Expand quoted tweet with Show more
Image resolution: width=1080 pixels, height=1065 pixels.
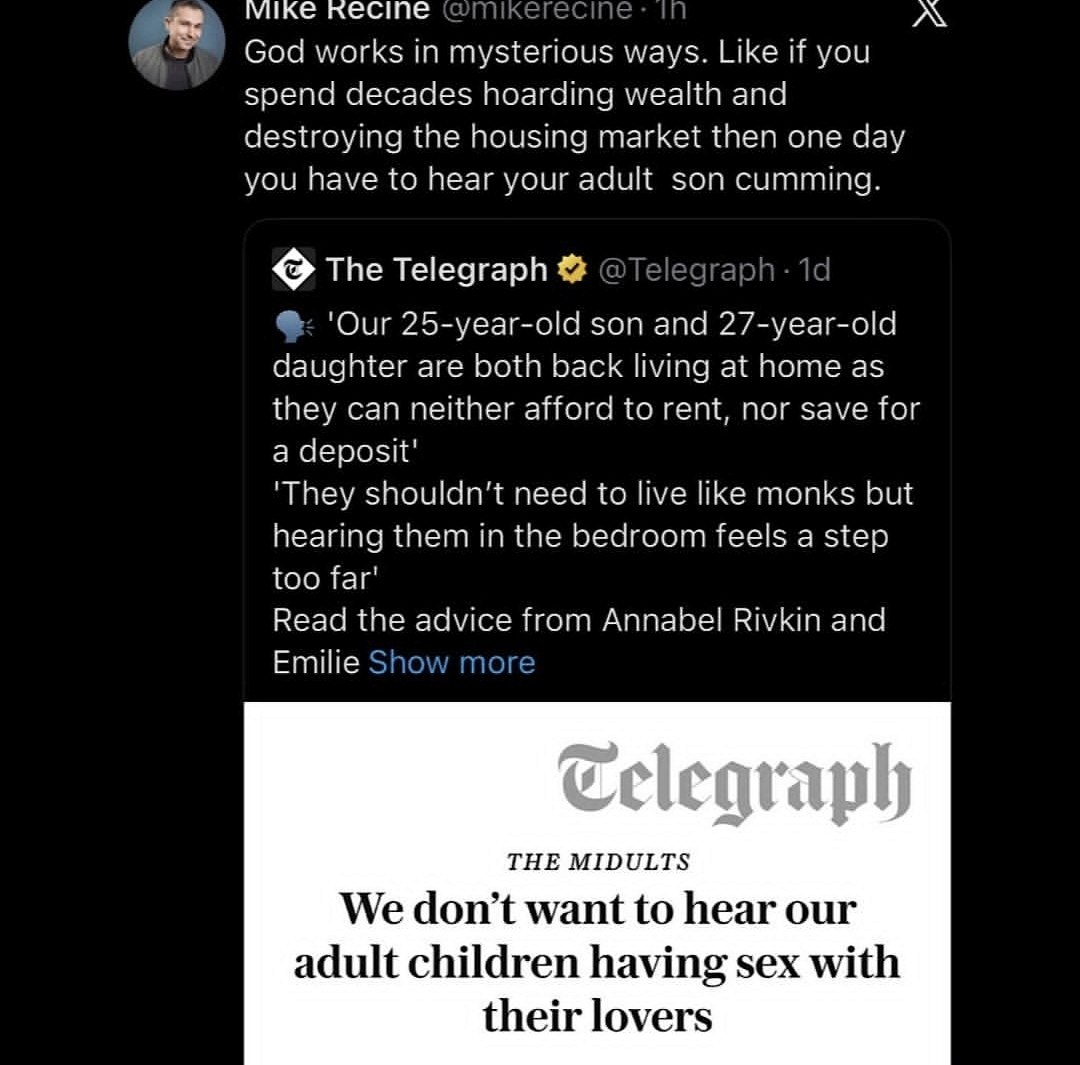(452, 663)
